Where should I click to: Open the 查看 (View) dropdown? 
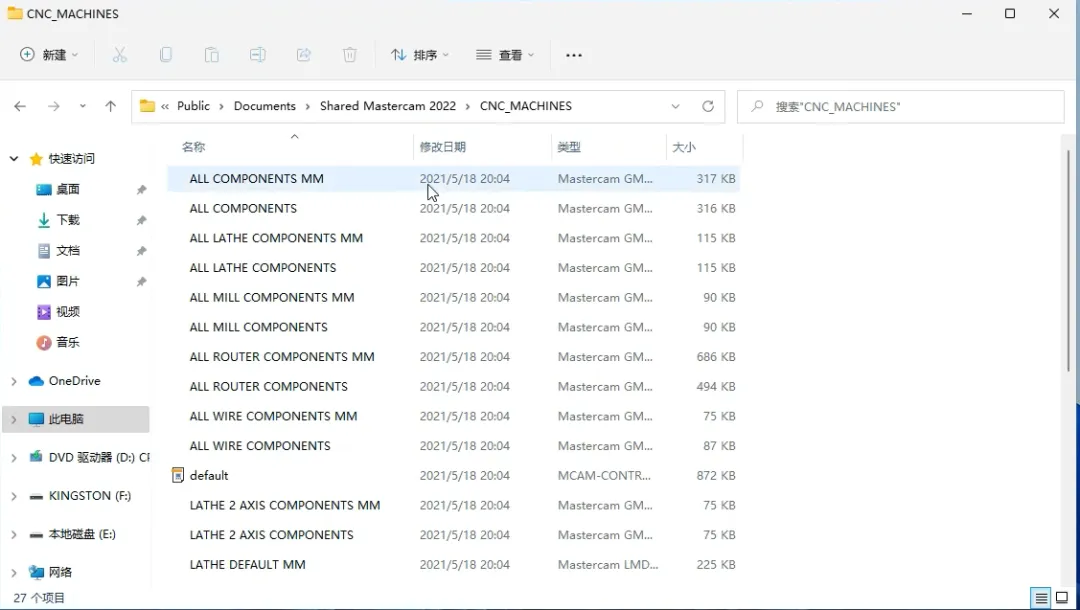pos(505,55)
